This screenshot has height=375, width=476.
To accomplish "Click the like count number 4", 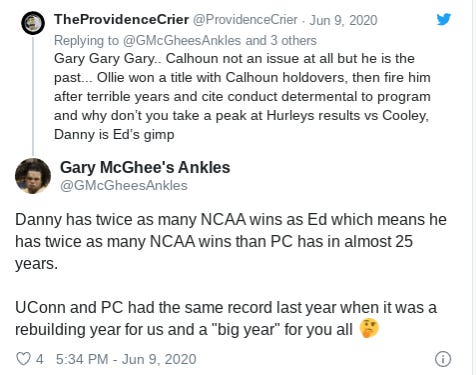I will (40, 359).
